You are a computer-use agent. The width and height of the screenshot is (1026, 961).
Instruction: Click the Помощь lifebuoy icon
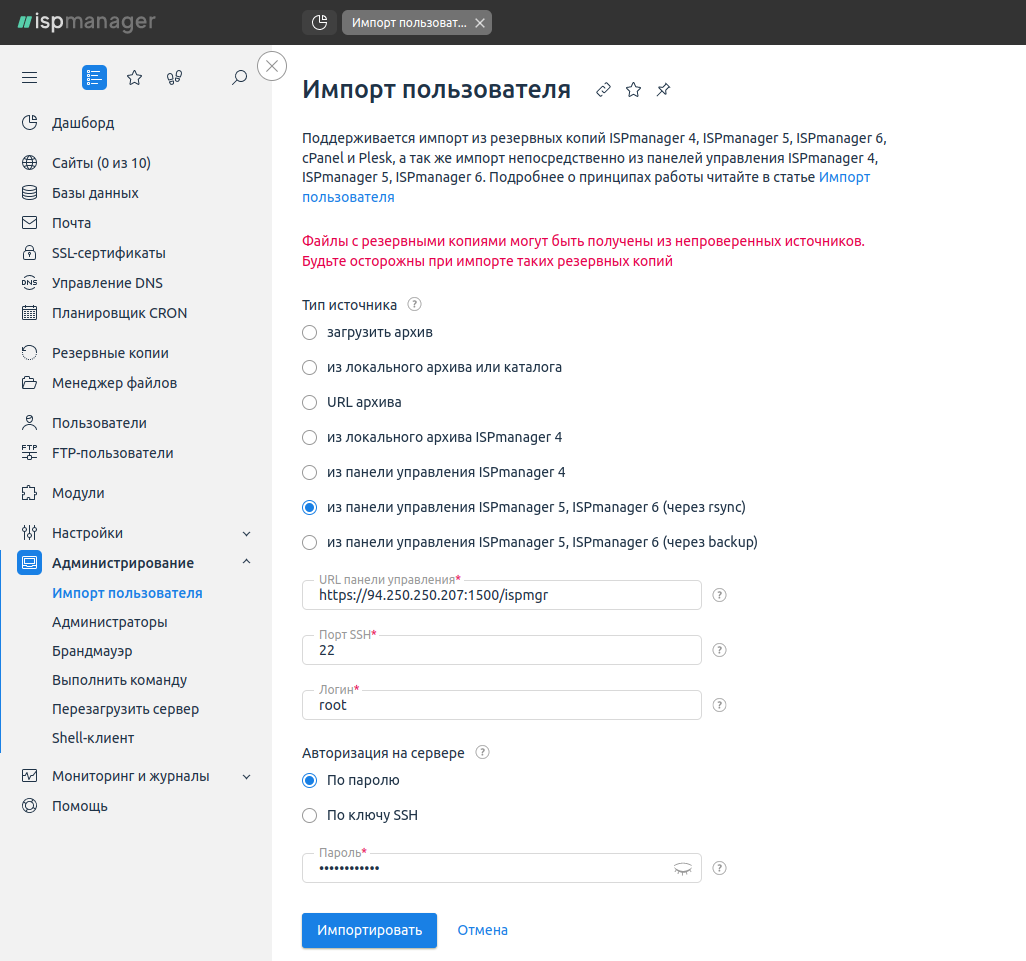coord(29,806)
